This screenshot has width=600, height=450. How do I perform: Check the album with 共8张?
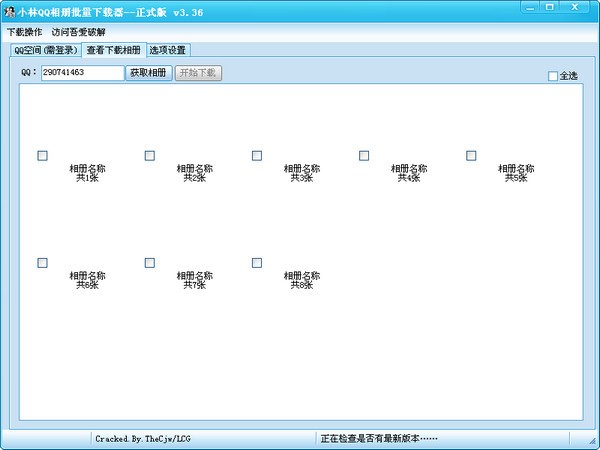point(257,263)
